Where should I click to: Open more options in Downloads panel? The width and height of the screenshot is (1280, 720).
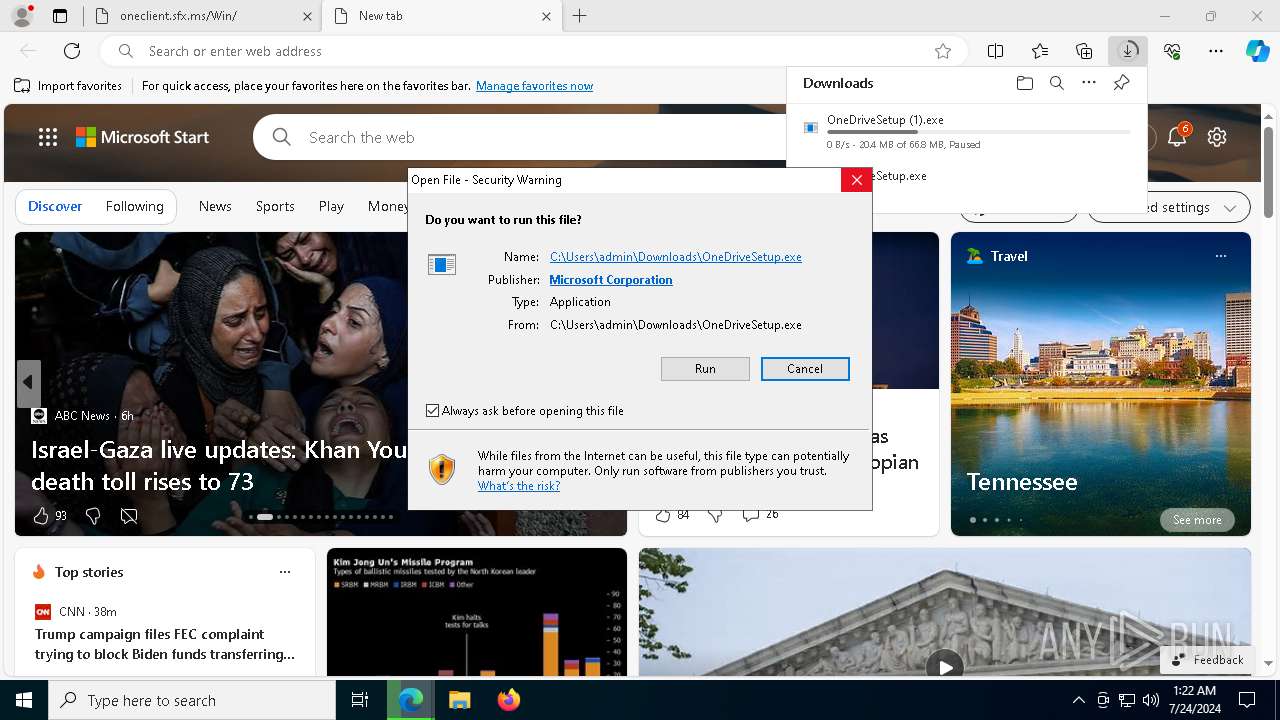1089,83
